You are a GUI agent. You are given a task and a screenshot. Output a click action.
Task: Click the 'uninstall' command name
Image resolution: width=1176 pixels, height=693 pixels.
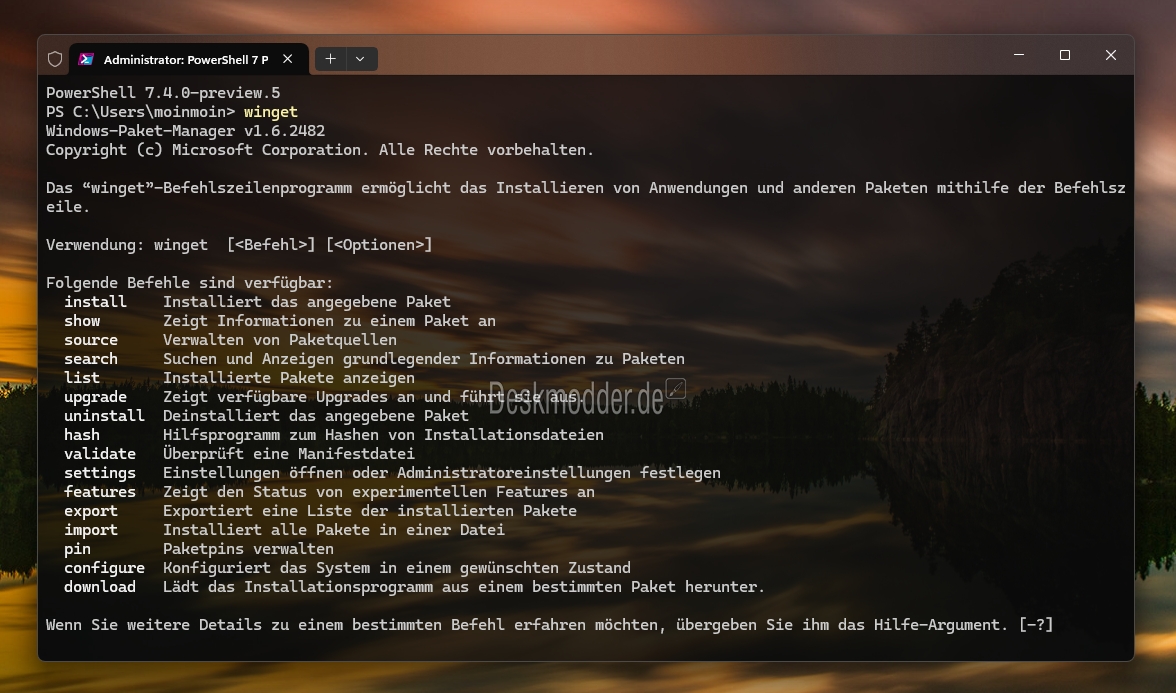pos(104,416)
